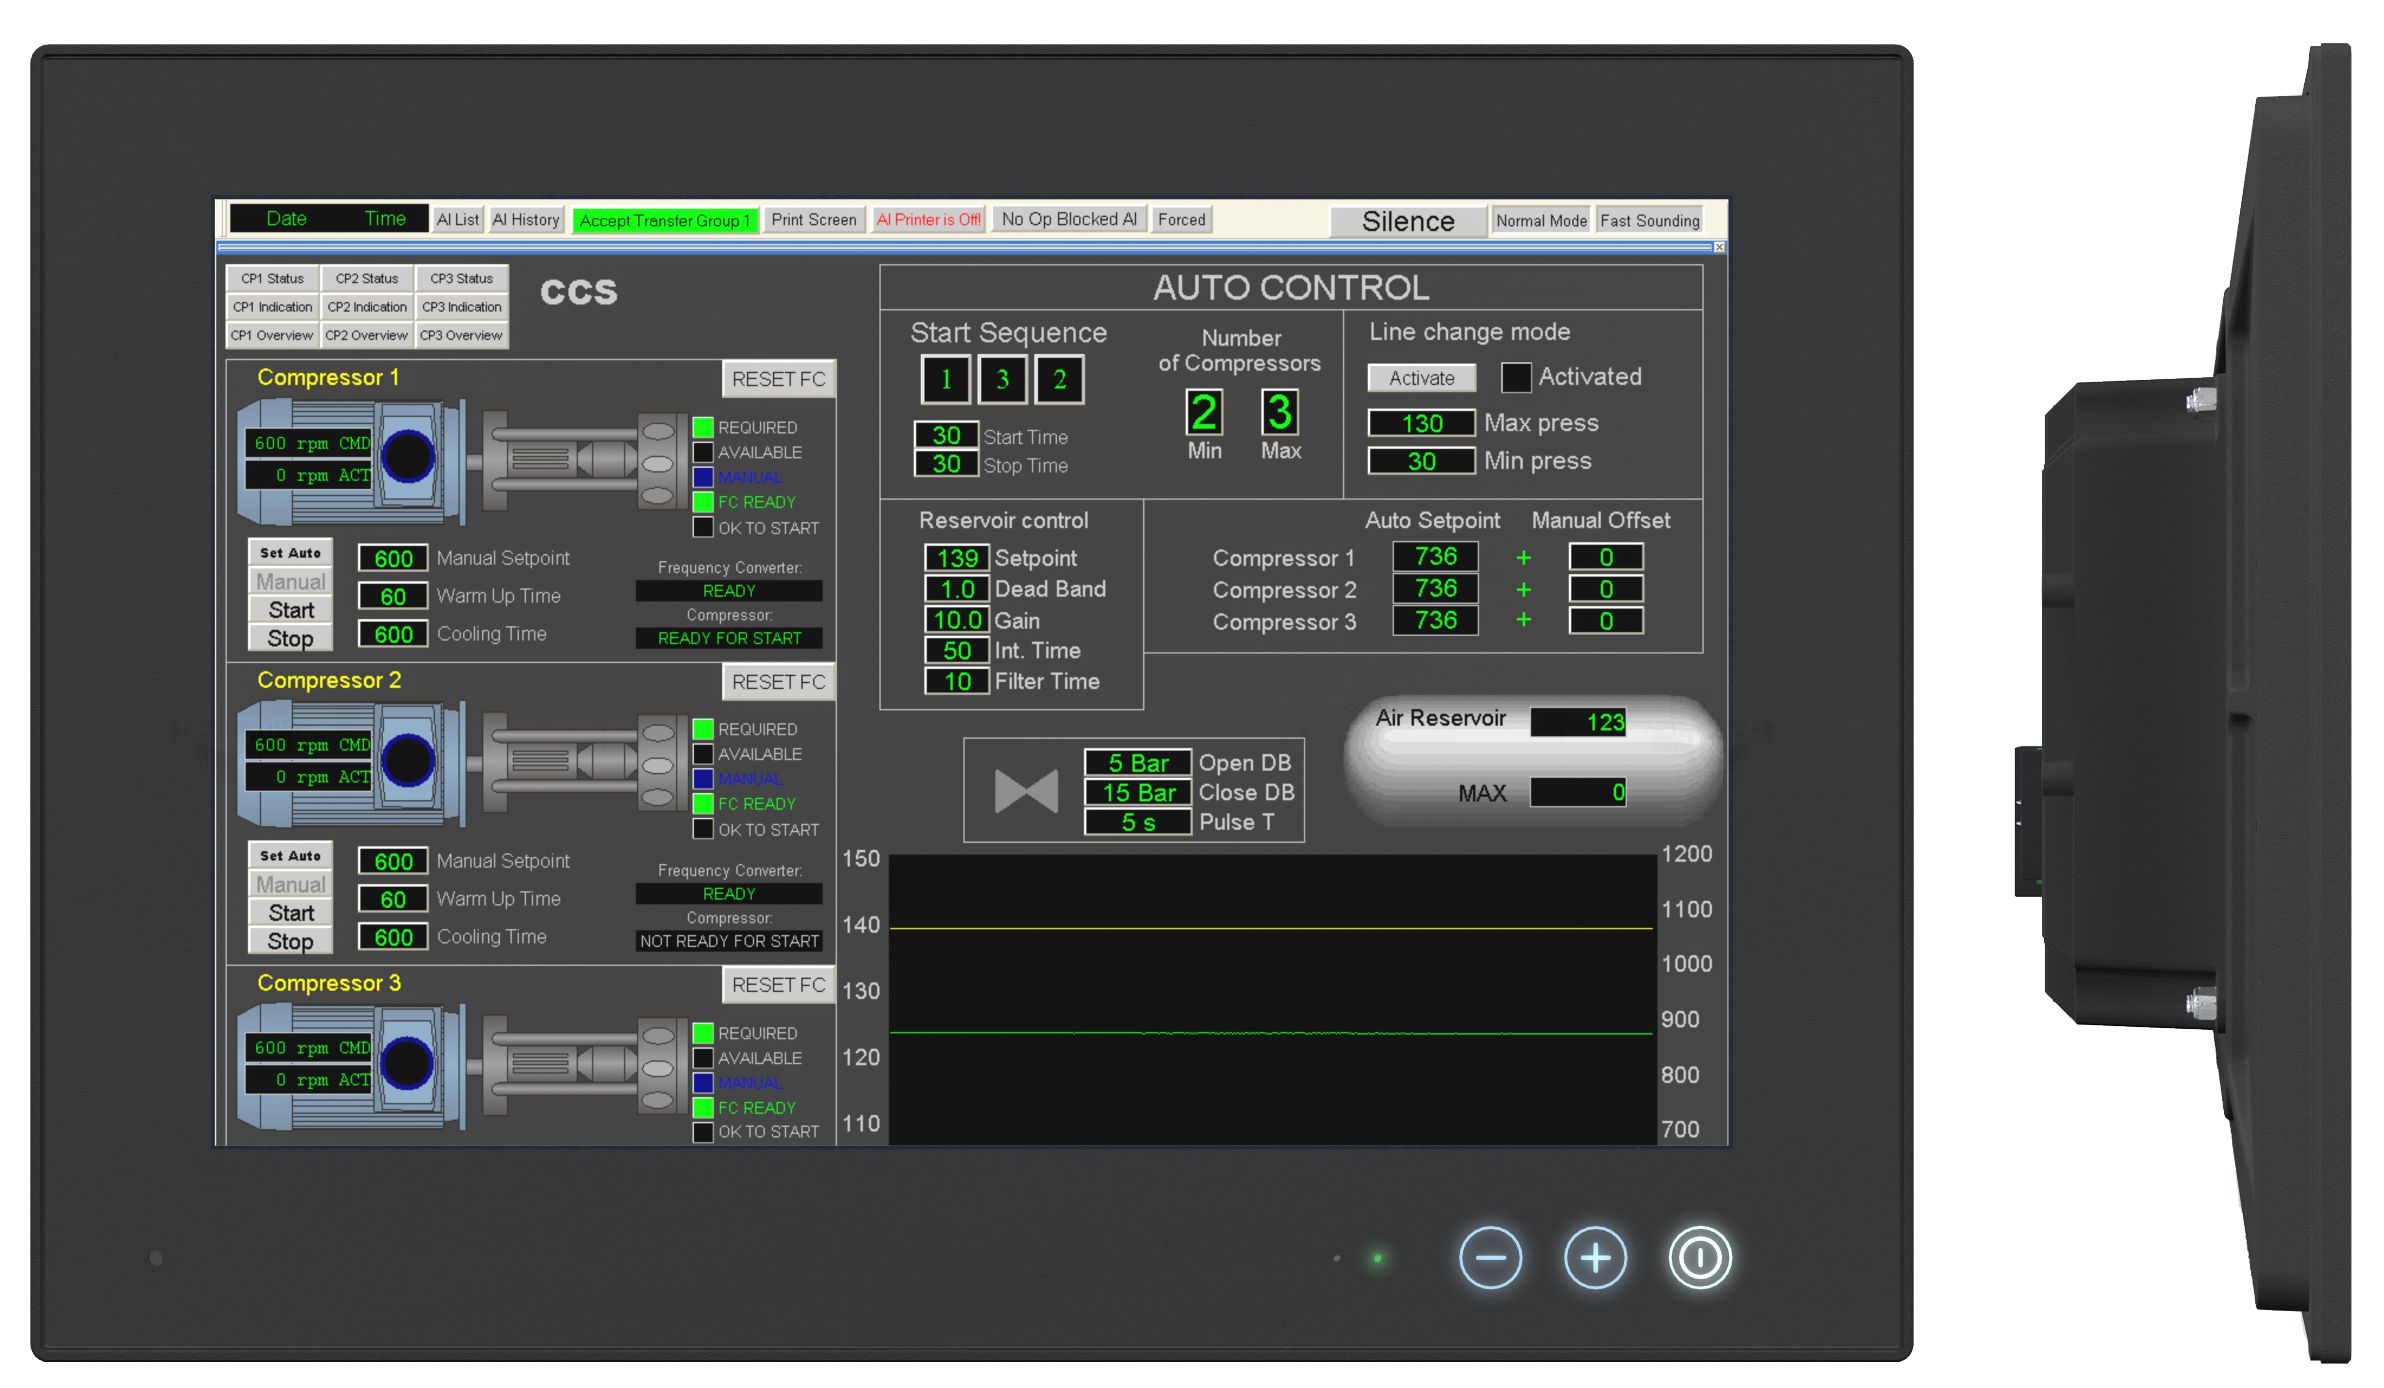
Task: Toggle Compressor 1 REQUIRED indicator
Action: coord(703,427)
